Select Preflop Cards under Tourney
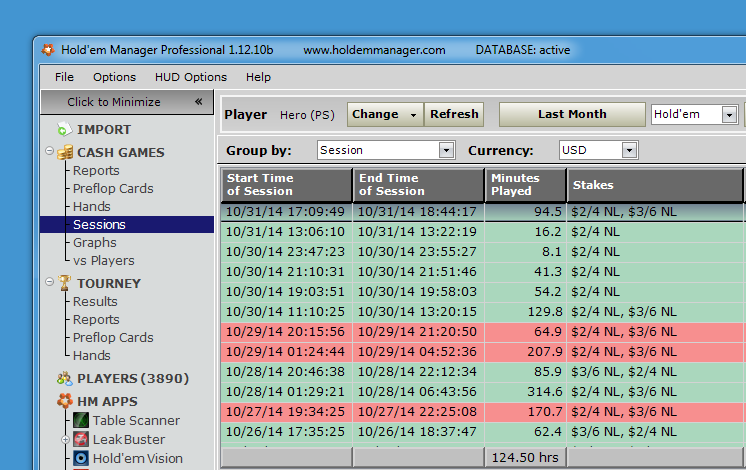The height and width of the screenshot is (470, 746). tap(113, 338)
